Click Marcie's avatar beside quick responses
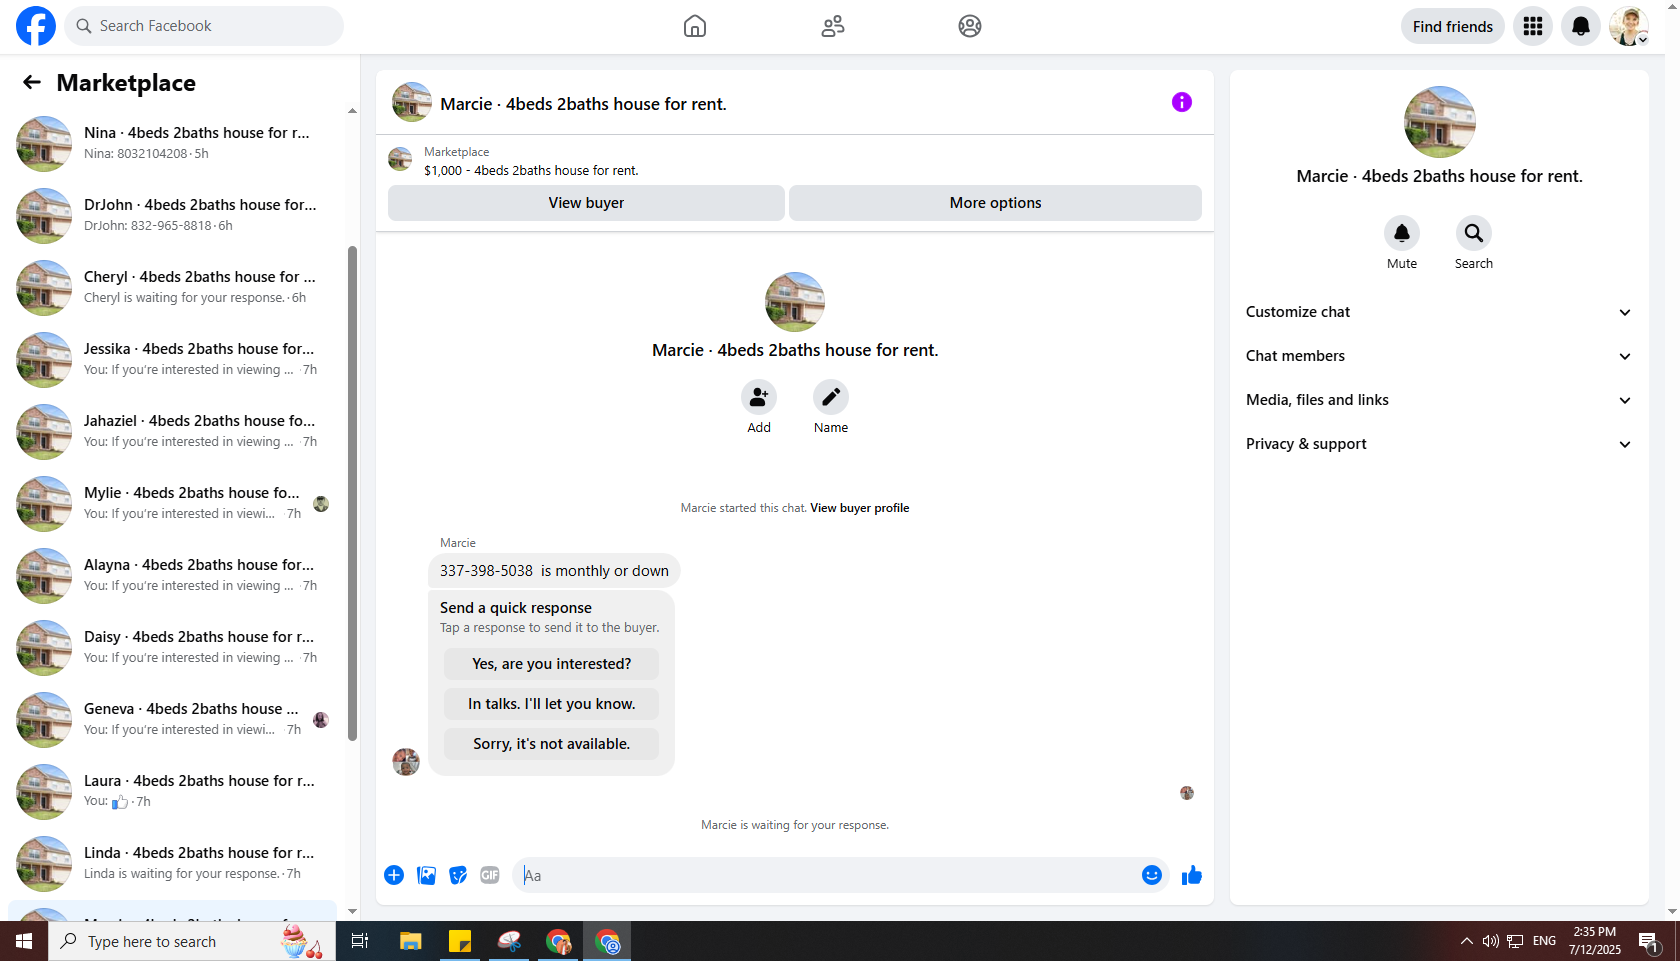 click(x=406, y=762)
